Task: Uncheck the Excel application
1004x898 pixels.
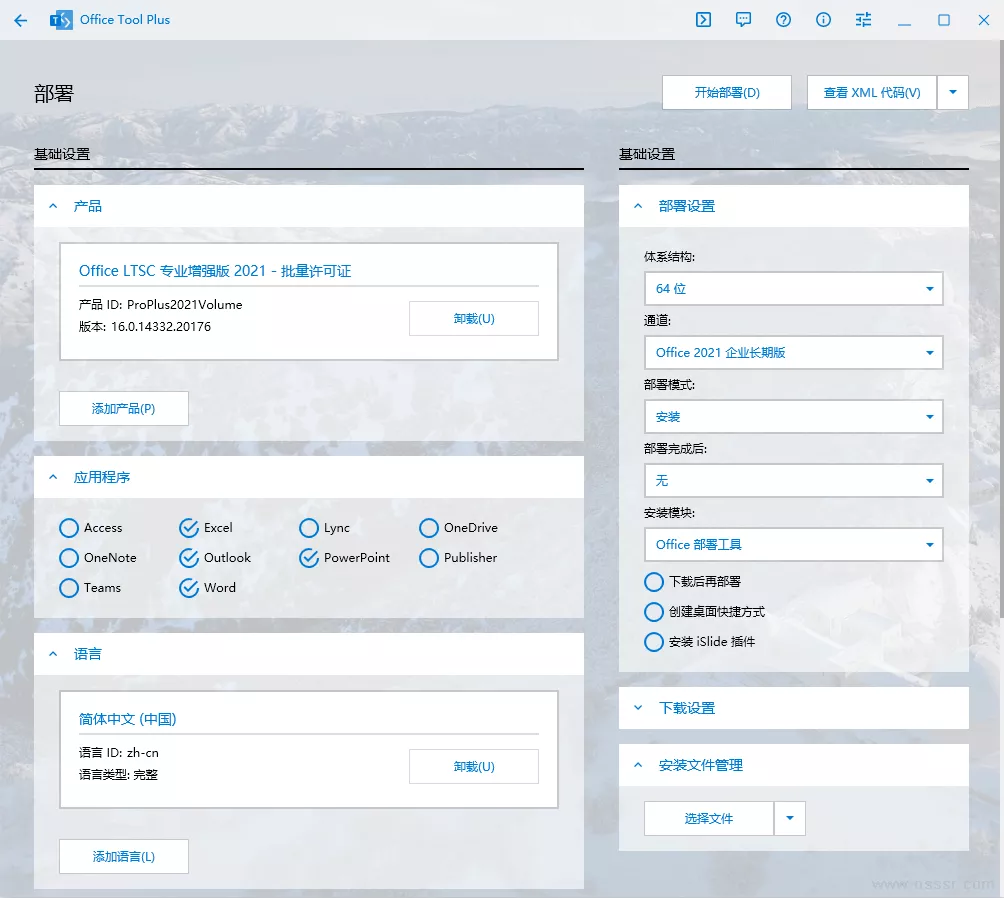Action: coord(206,528)
